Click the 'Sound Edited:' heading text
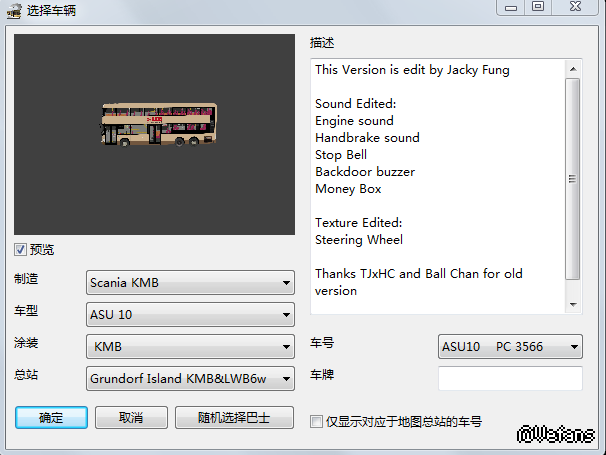 coord(356,104)
